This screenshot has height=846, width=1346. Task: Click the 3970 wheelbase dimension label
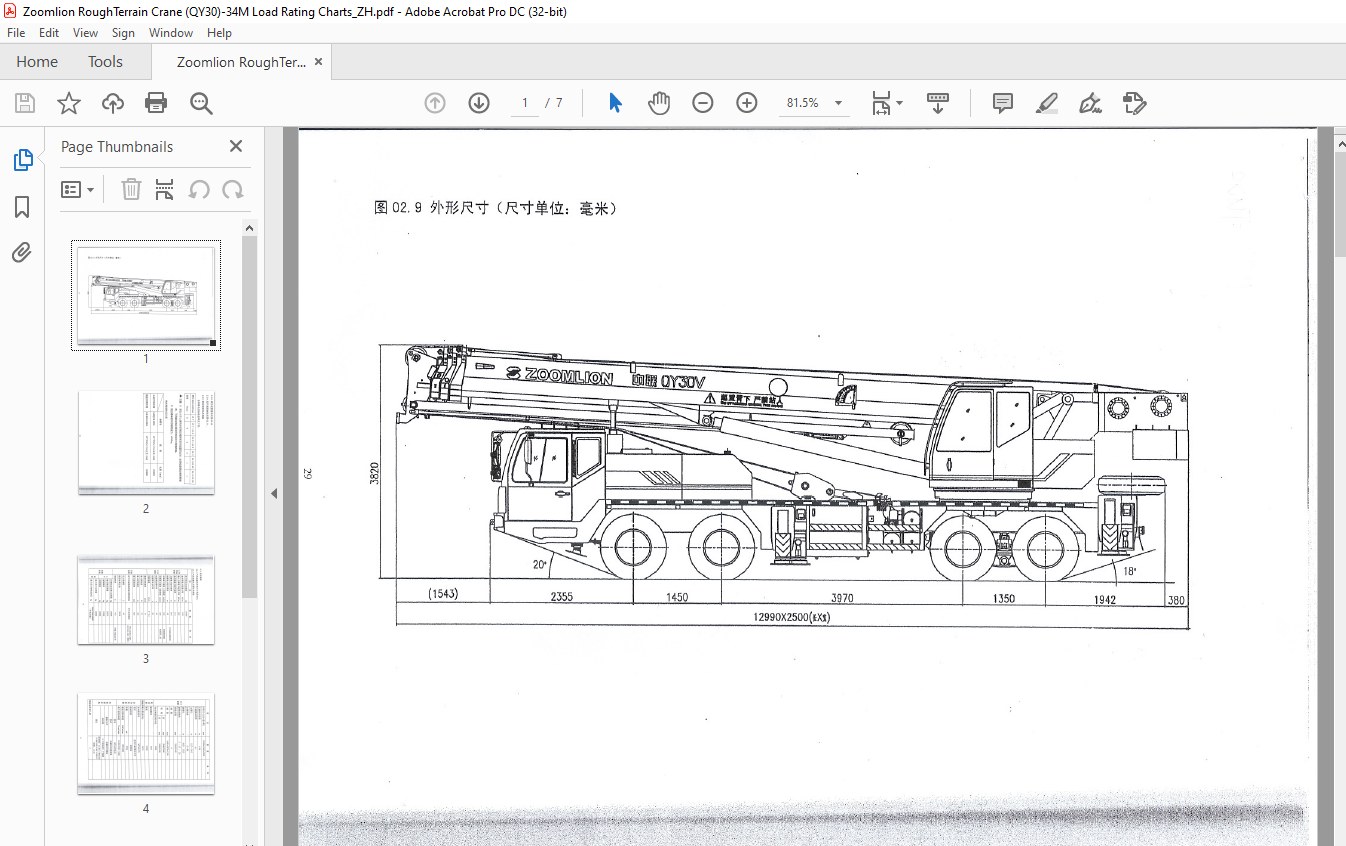click(842, 598)
